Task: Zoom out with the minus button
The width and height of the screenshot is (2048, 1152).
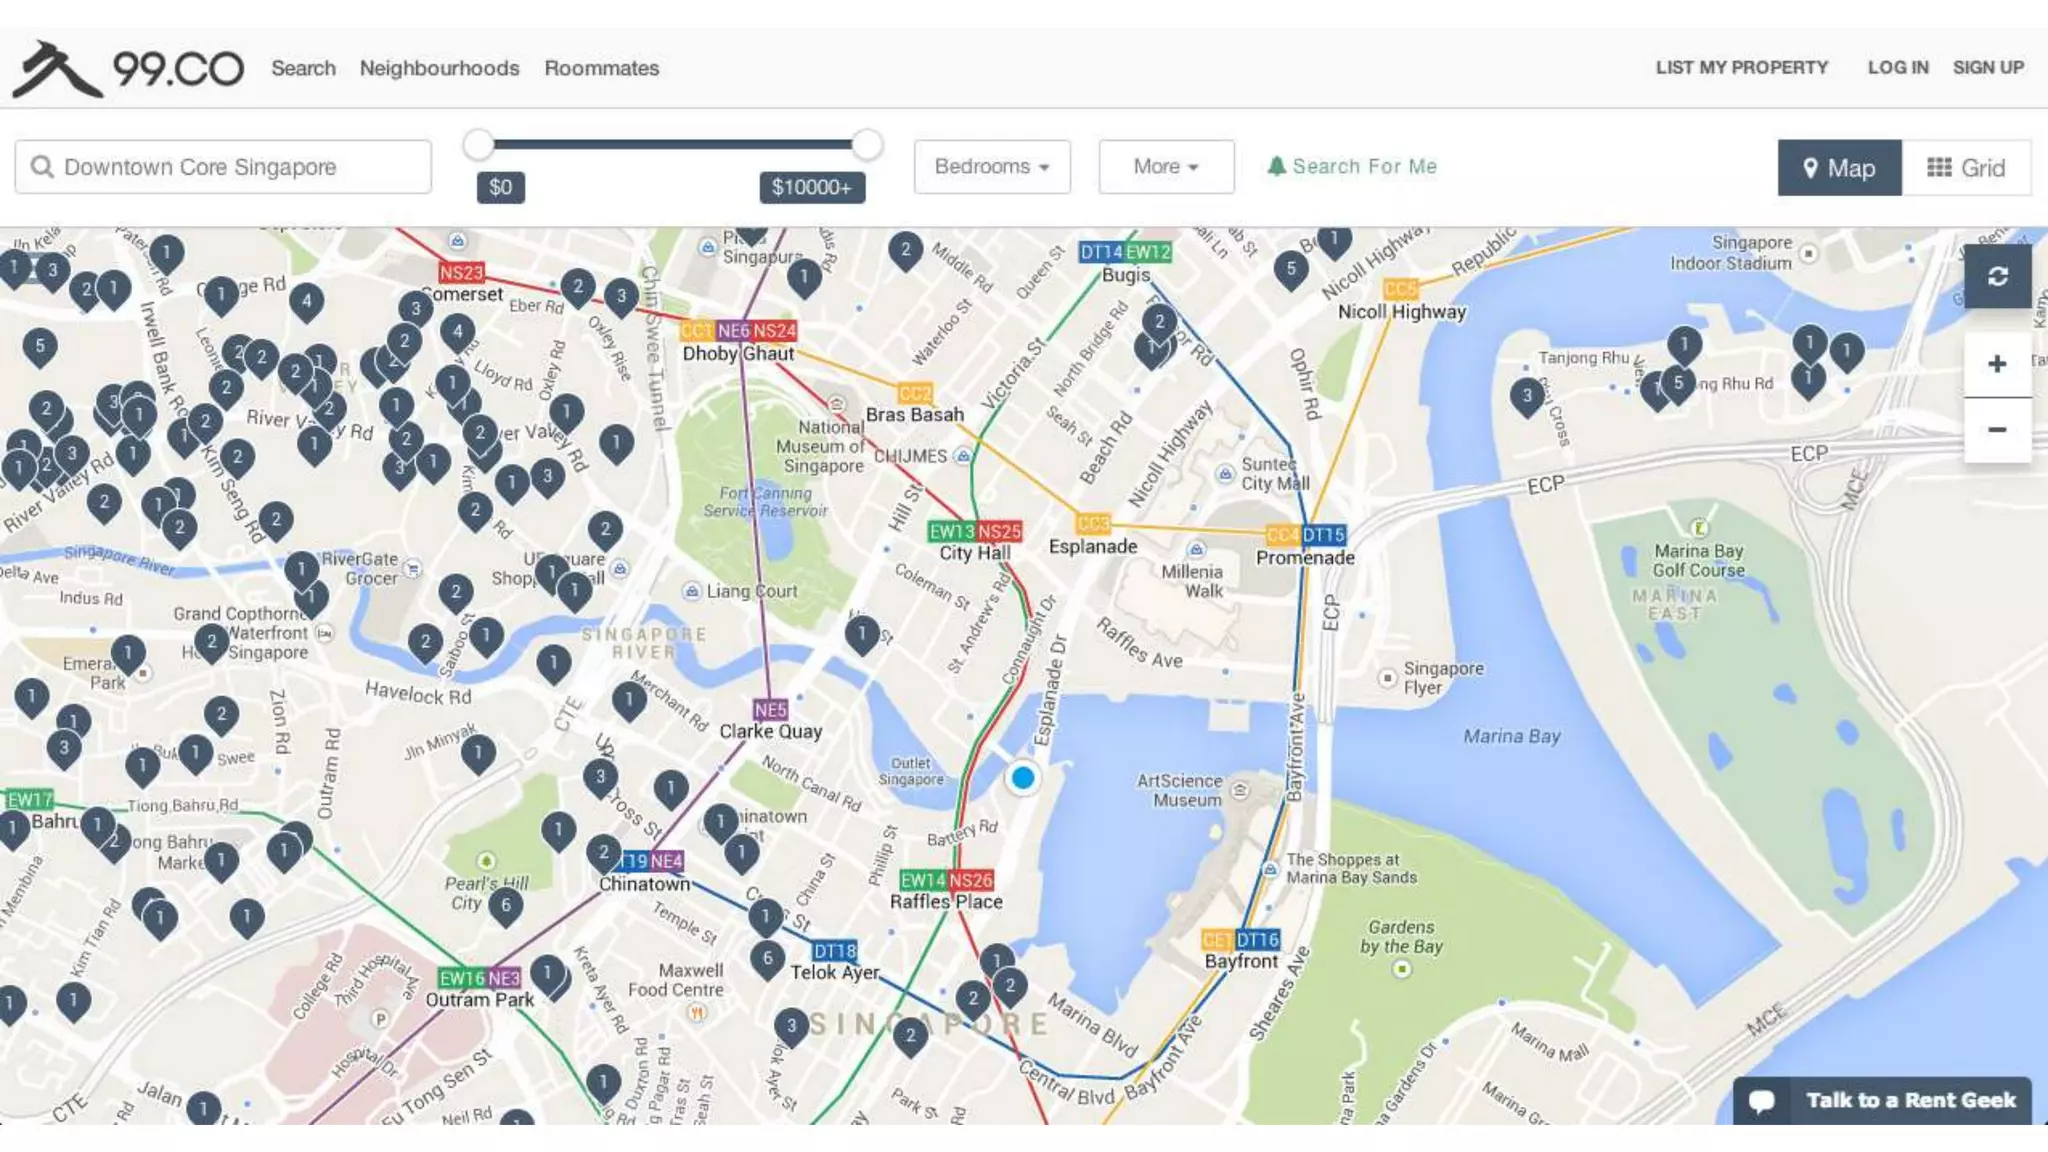Action: [x=1997, y=430]
